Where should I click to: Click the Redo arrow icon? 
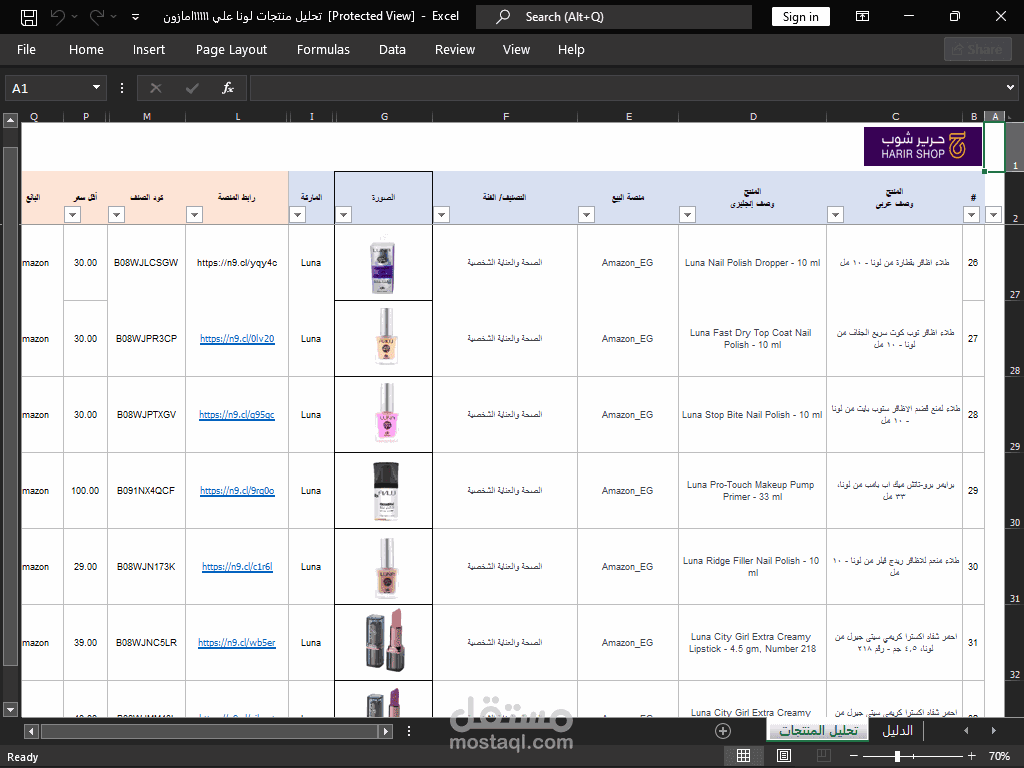[x=97, y=17]
